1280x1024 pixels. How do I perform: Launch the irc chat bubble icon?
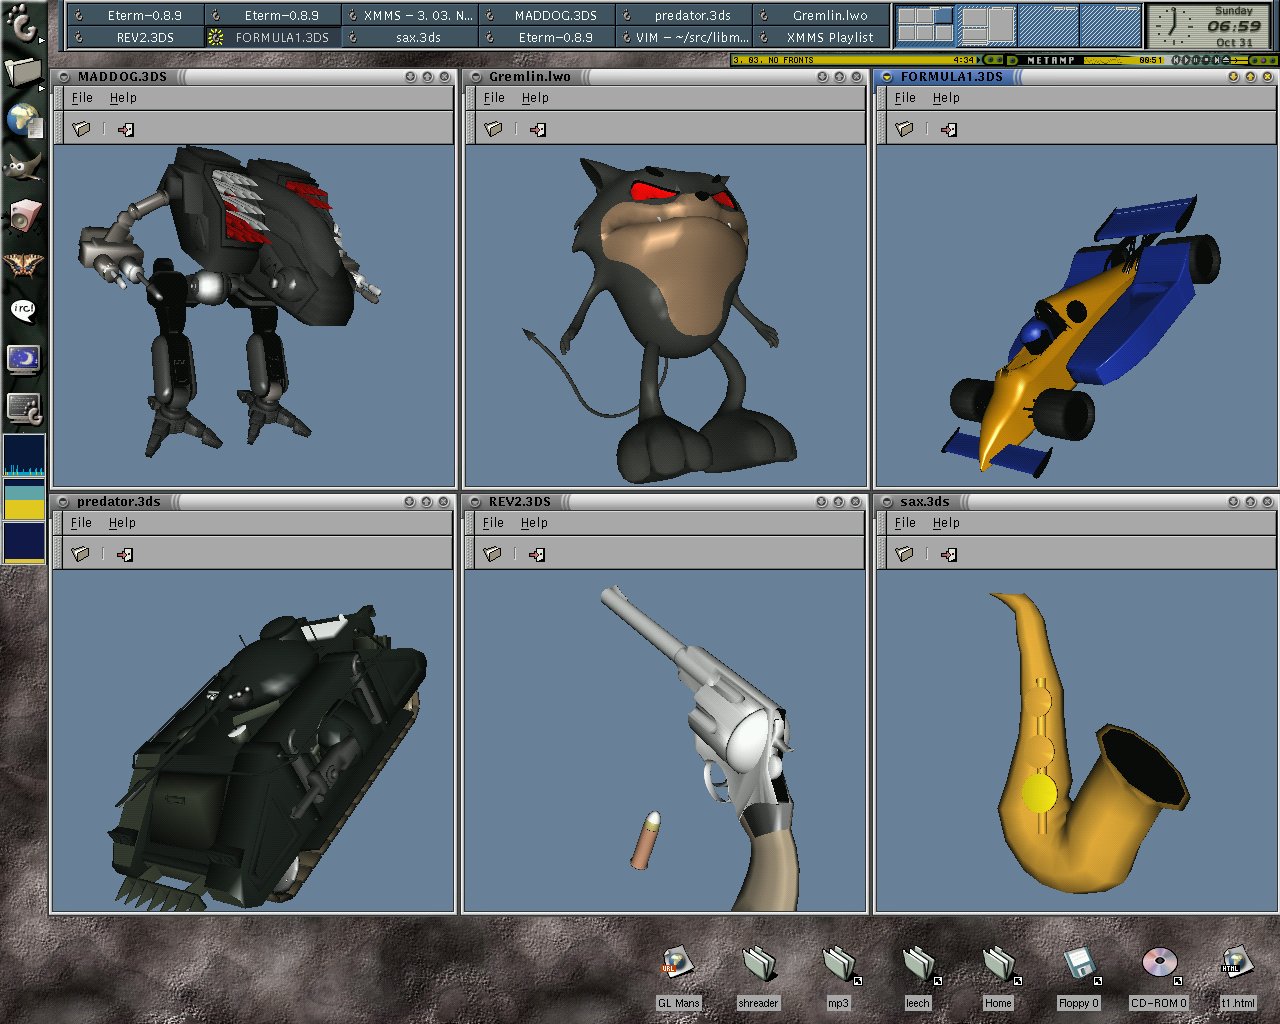point(23,310)
